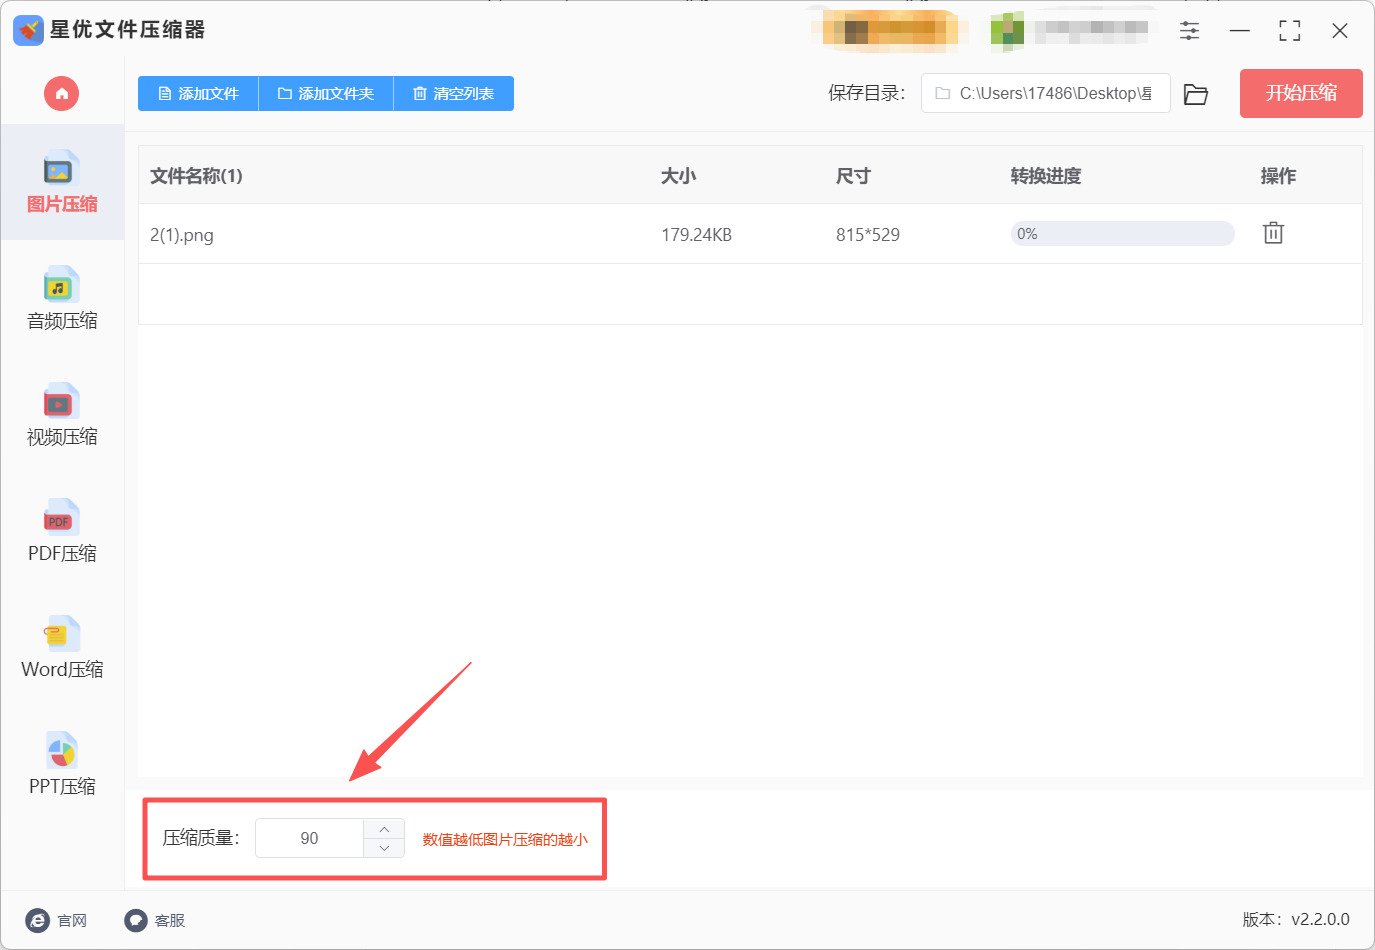Click the save directory path field

1045,93
